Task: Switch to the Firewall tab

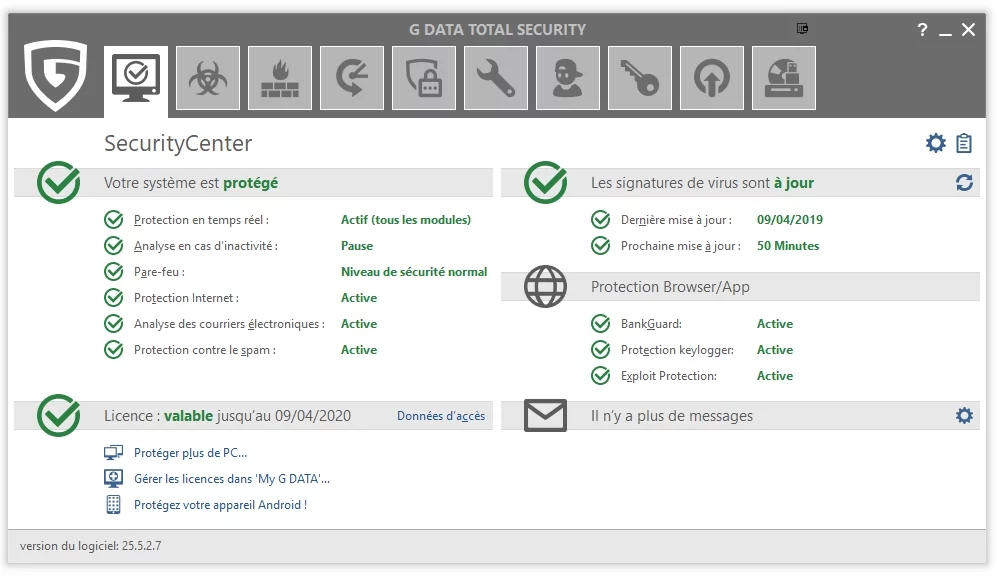Action: coord(280,78)
